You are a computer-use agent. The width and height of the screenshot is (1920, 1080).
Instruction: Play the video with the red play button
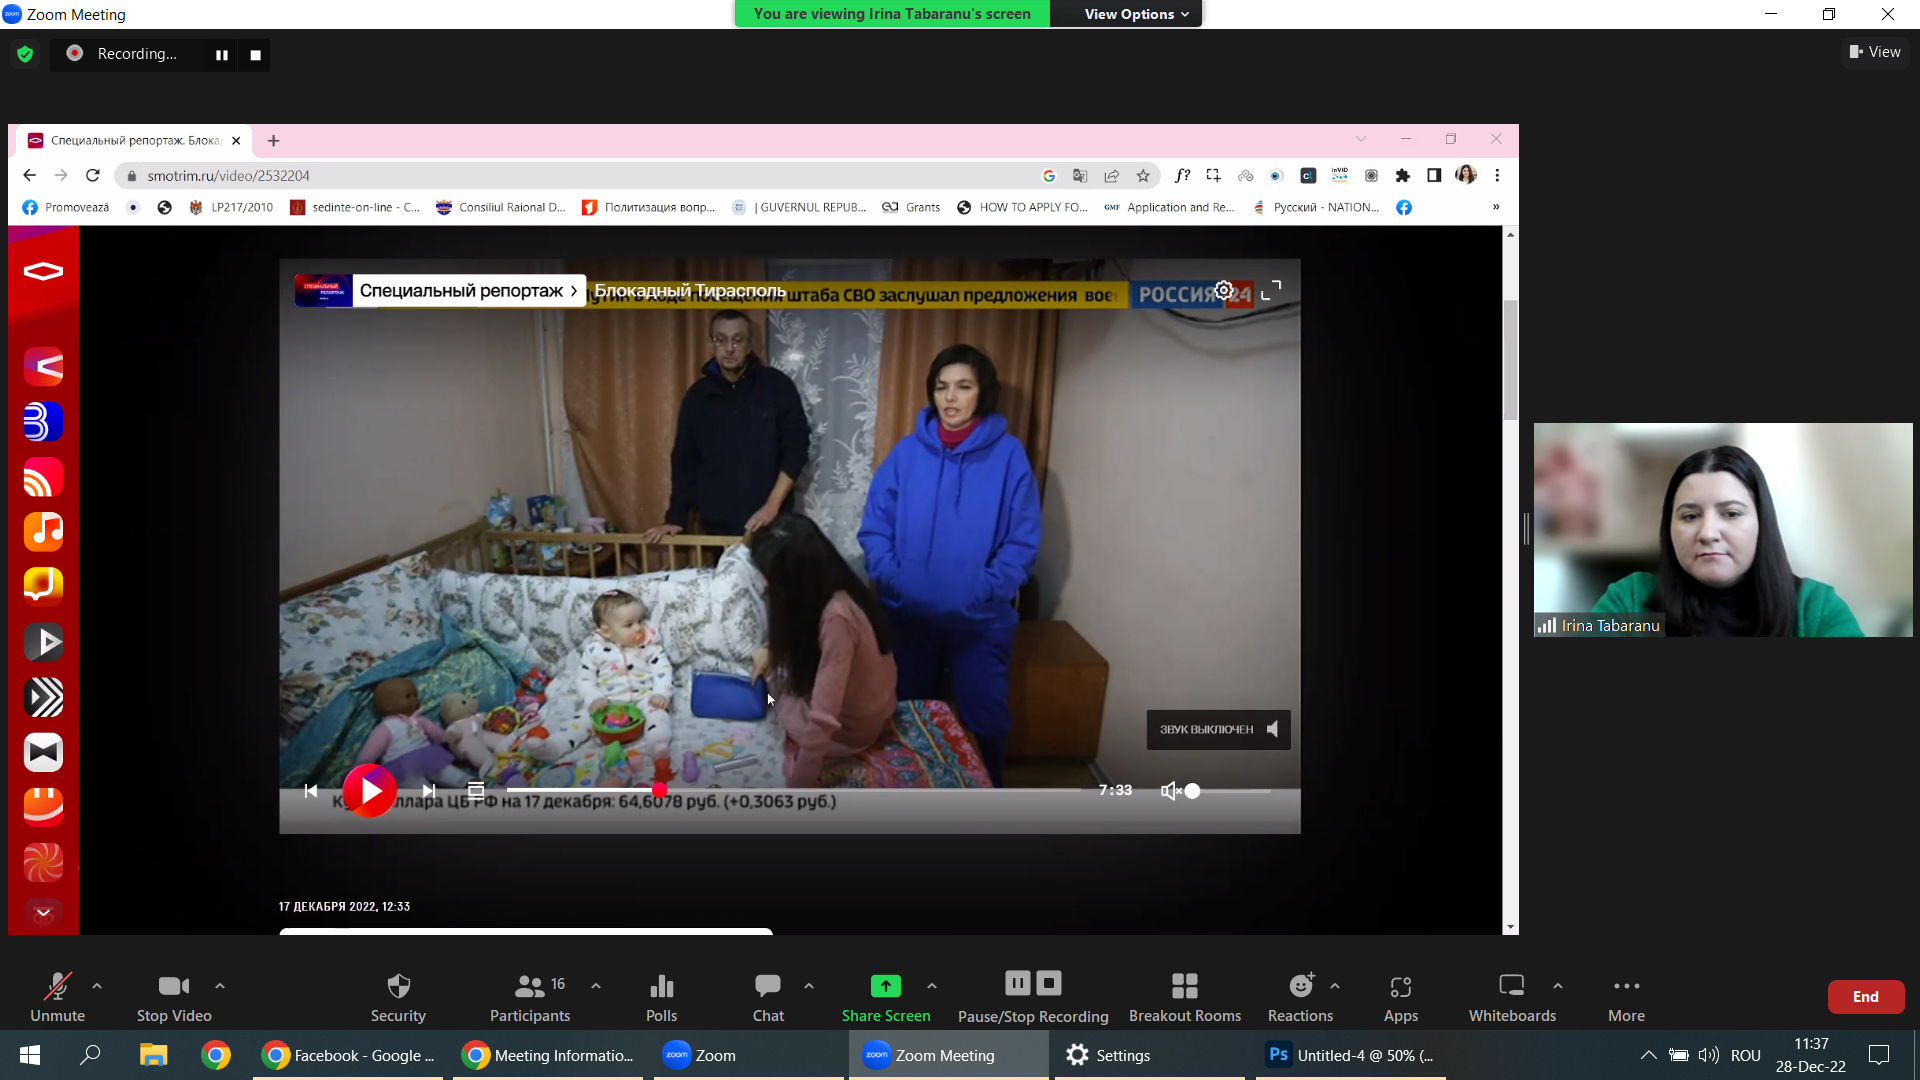click(370, 791)
